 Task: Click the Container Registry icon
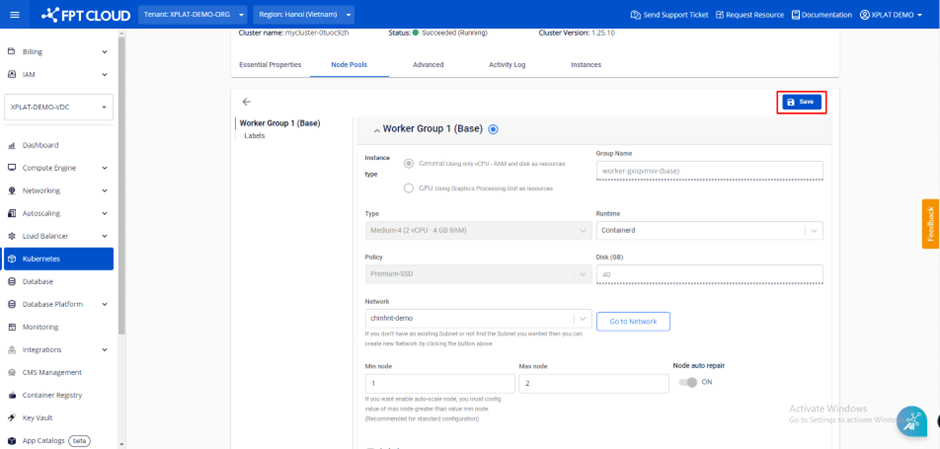pos(12,395)
